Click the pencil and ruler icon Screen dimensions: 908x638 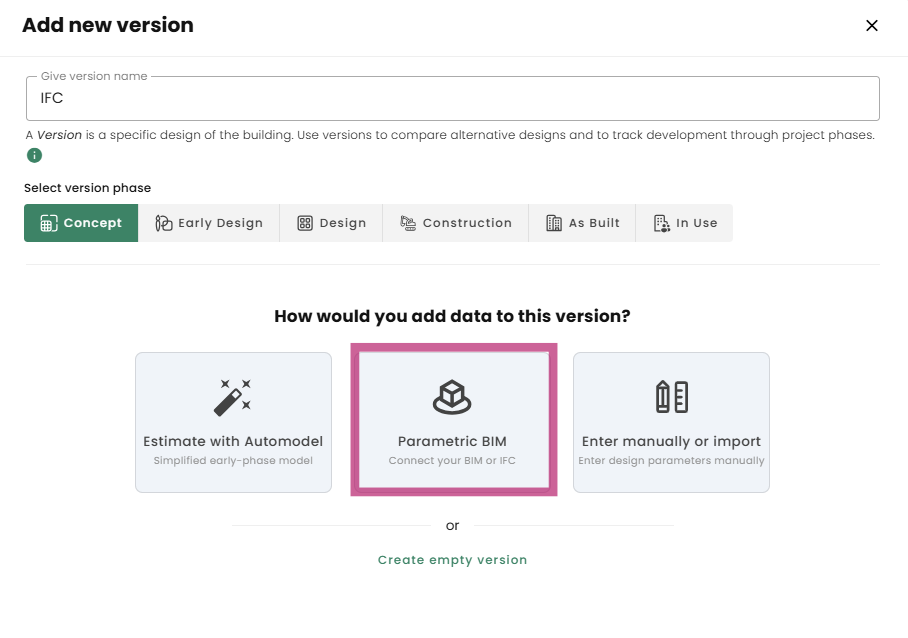pyautogui.click(x=671, y=397)
